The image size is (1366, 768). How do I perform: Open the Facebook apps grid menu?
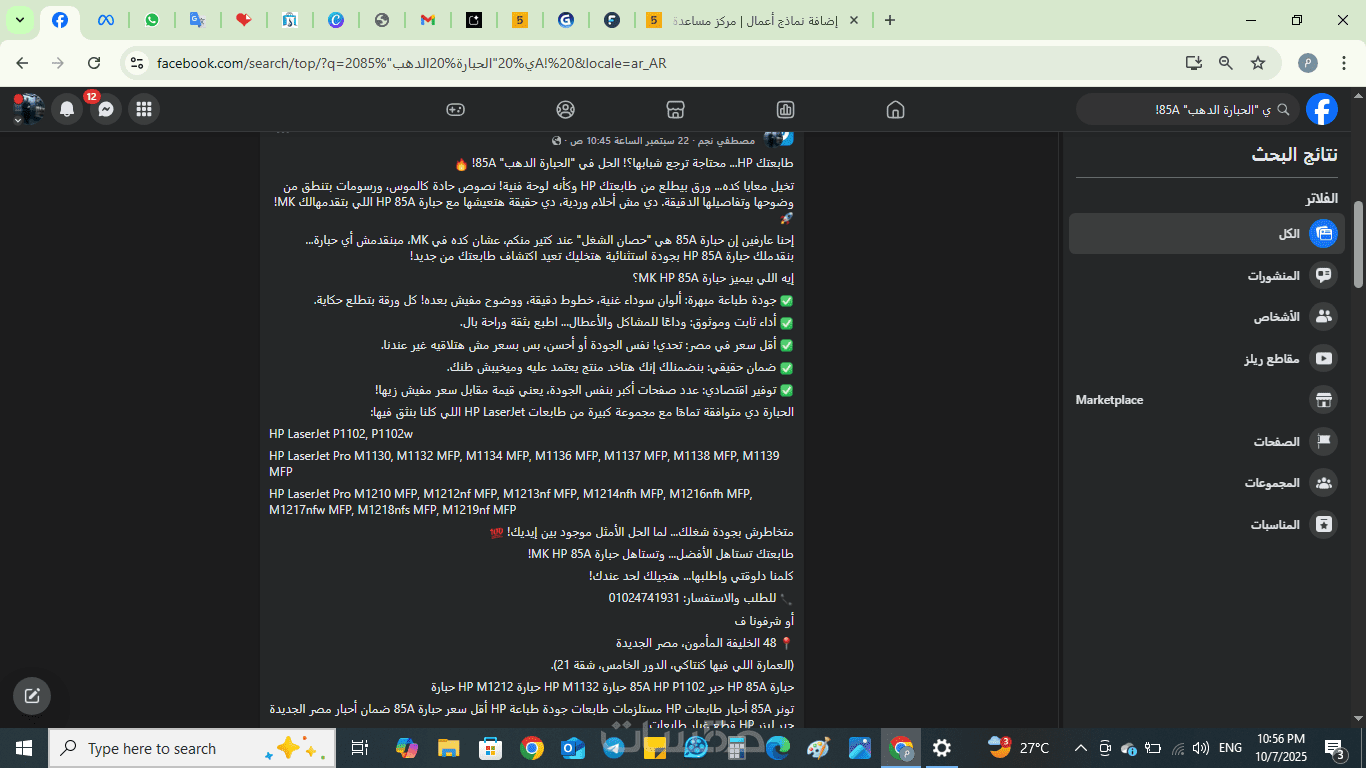144,109
